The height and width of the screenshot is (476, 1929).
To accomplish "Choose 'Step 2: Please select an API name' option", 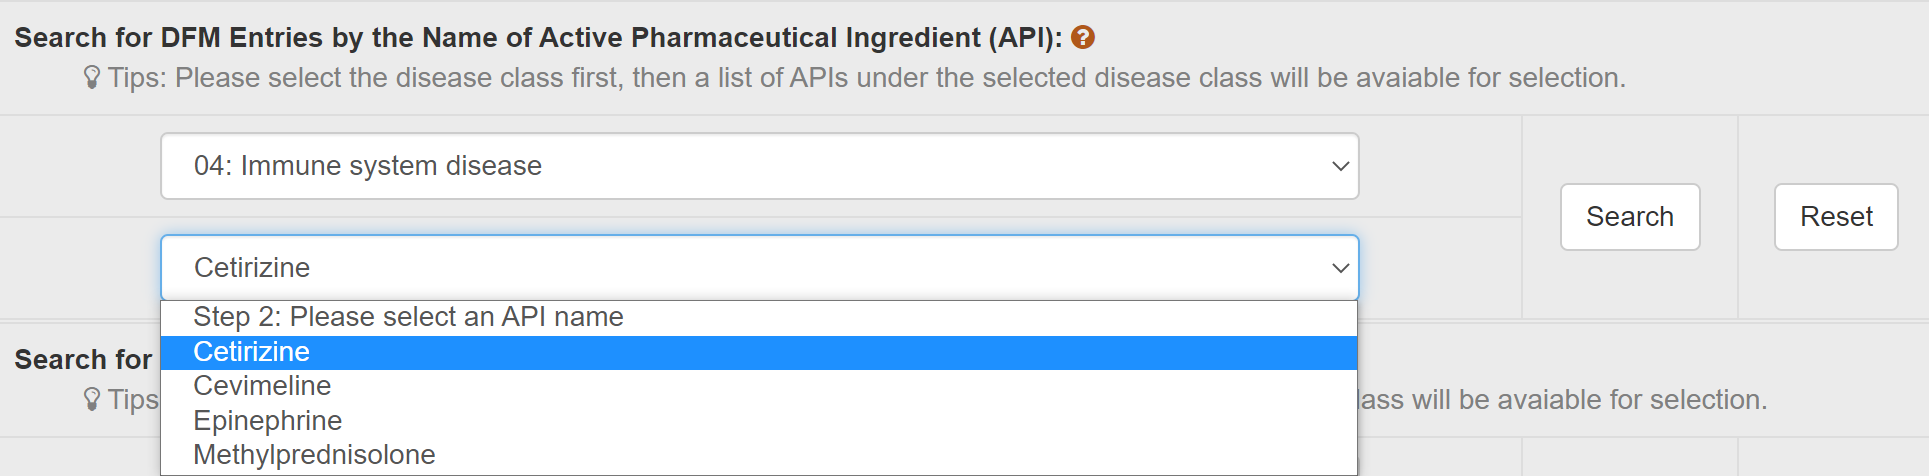I will click(408, 317).
